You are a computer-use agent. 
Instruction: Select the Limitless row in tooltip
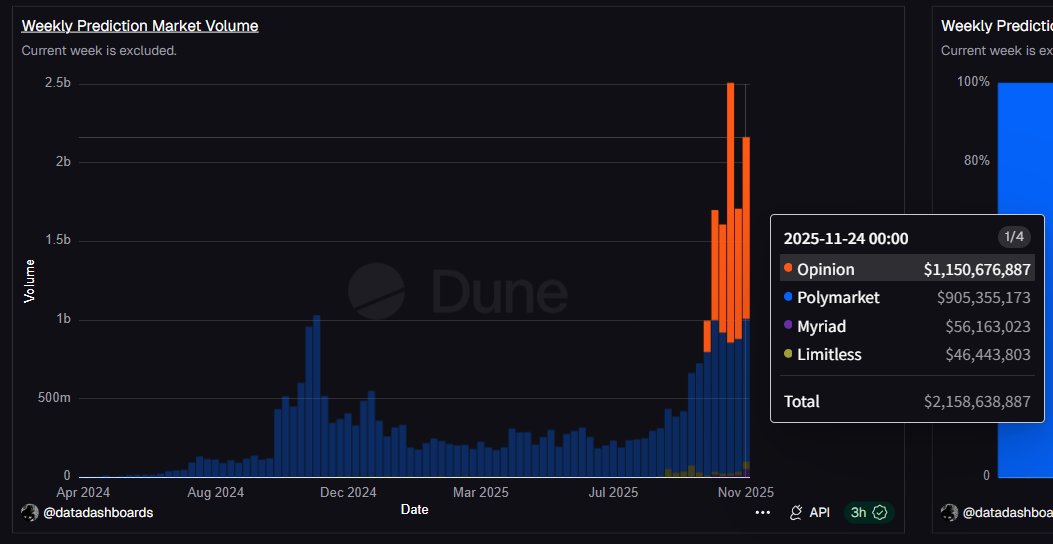[x=907, y=355]
